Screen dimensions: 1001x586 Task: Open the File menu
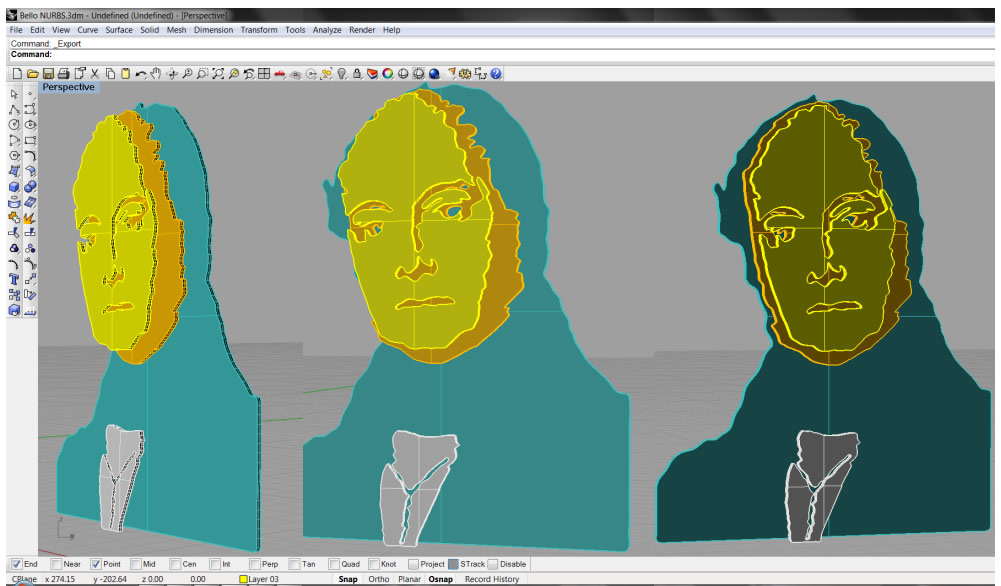click(x=16, y=30)
